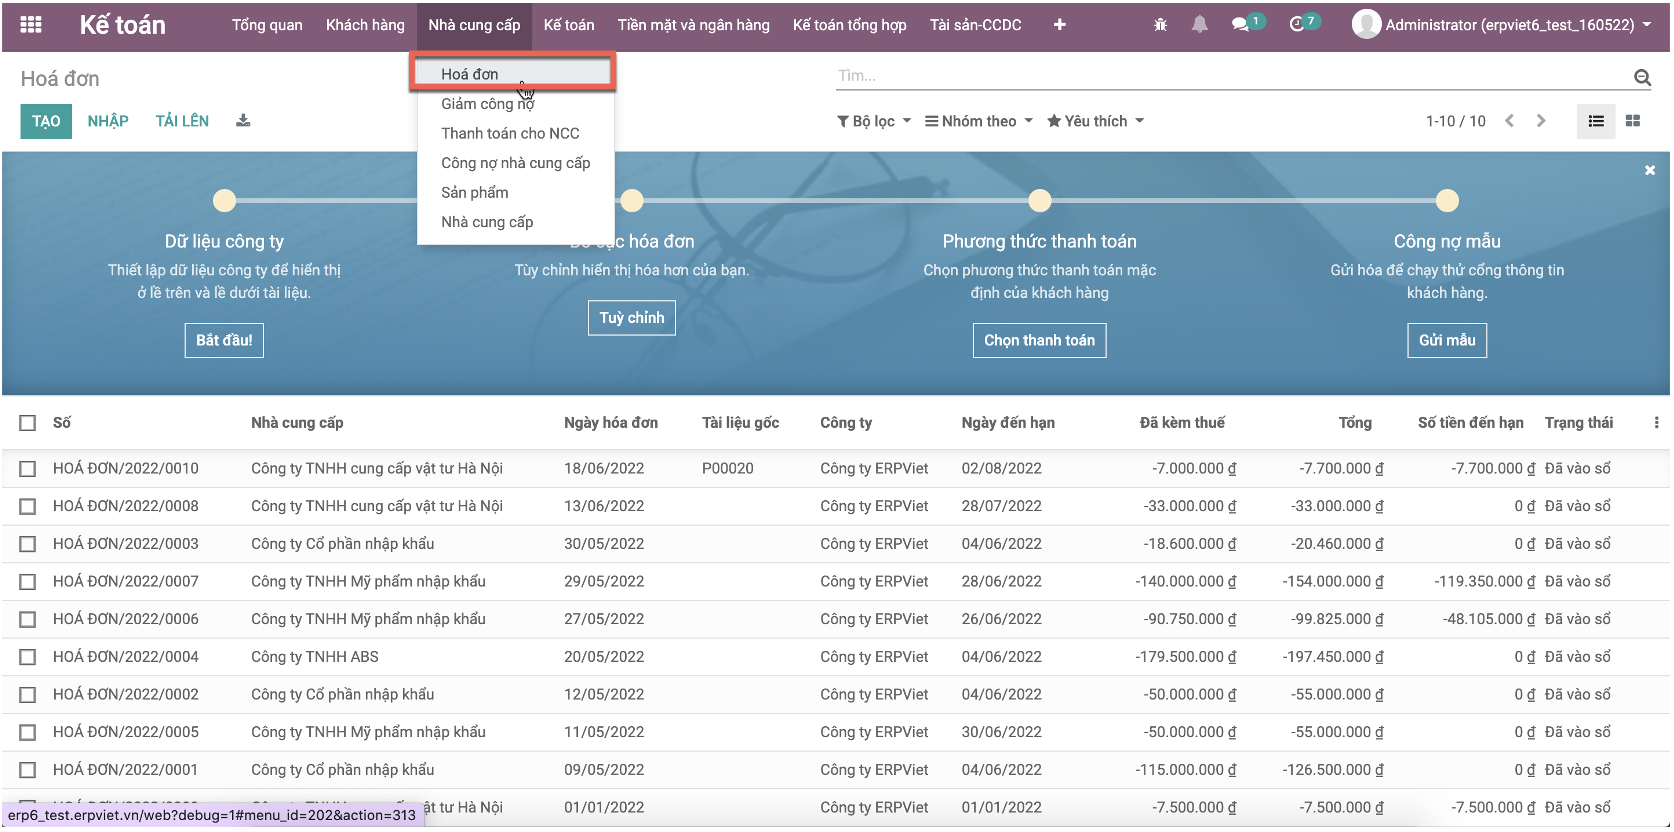
Task: Select checkbox for HOÁ ĐƠN/2022/0007 row
Action: 28,582
